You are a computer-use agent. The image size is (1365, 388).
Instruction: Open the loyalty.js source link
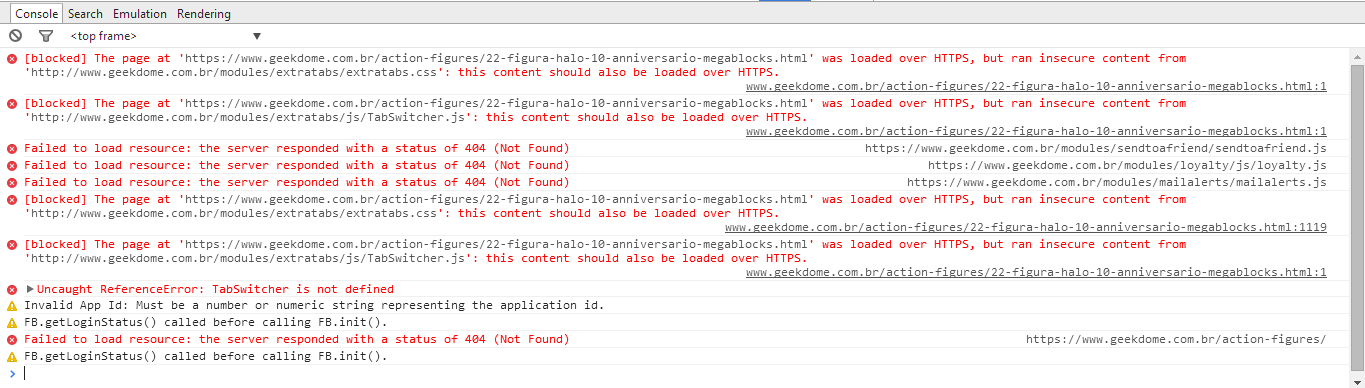(1127, 166)
